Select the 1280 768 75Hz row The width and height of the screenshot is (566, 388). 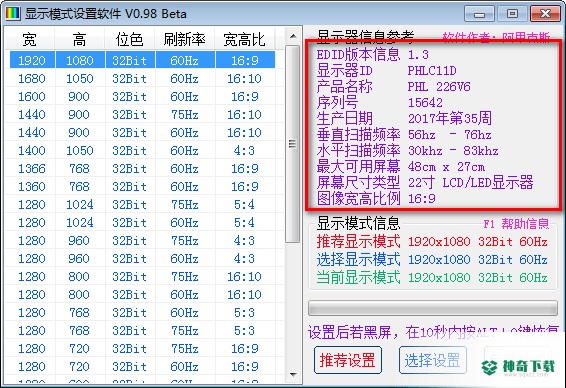tap(143, 331)
